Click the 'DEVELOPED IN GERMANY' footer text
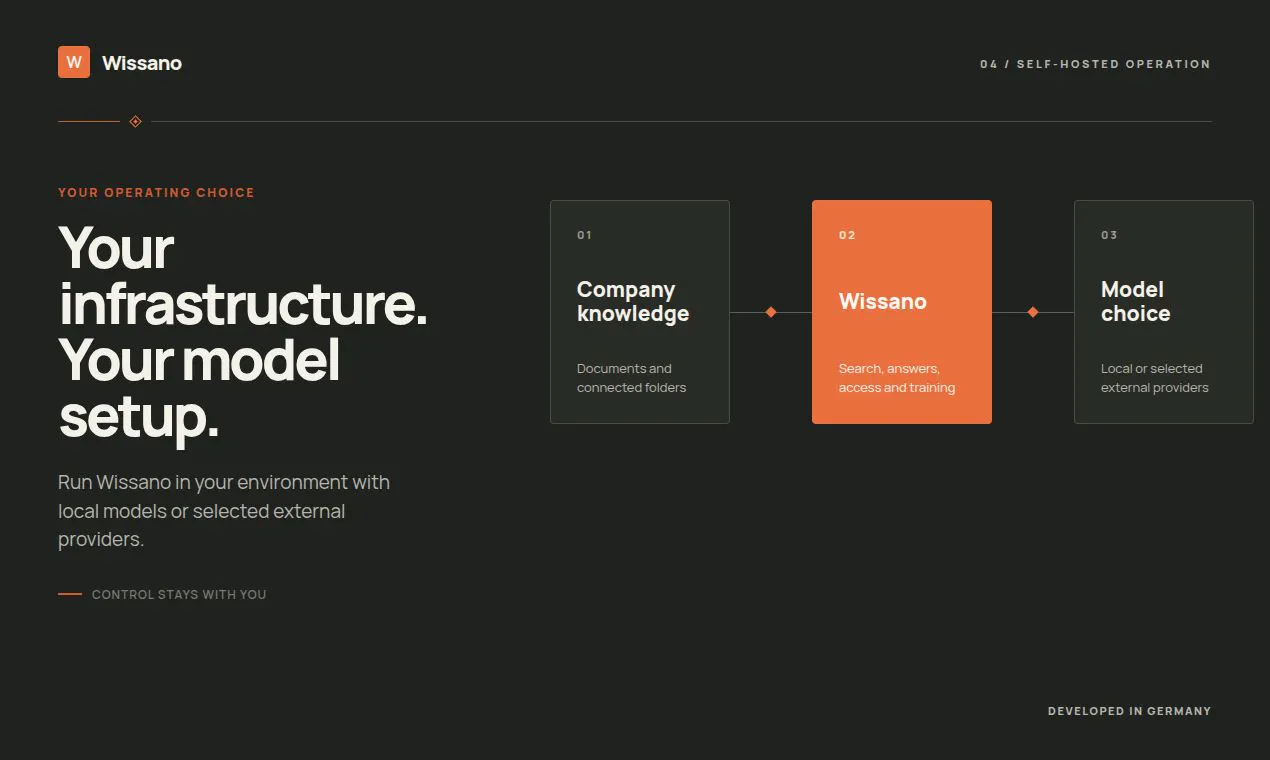The image size is (1270, 760). point(1130,711)
